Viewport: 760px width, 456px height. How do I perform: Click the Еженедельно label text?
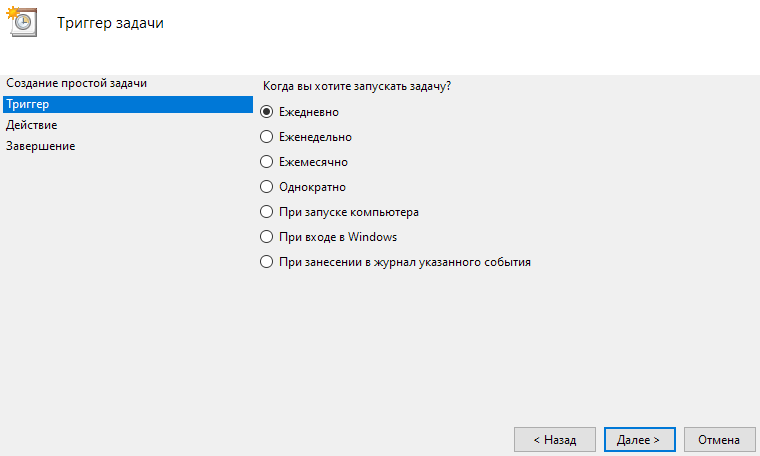(x=315, y=137)
